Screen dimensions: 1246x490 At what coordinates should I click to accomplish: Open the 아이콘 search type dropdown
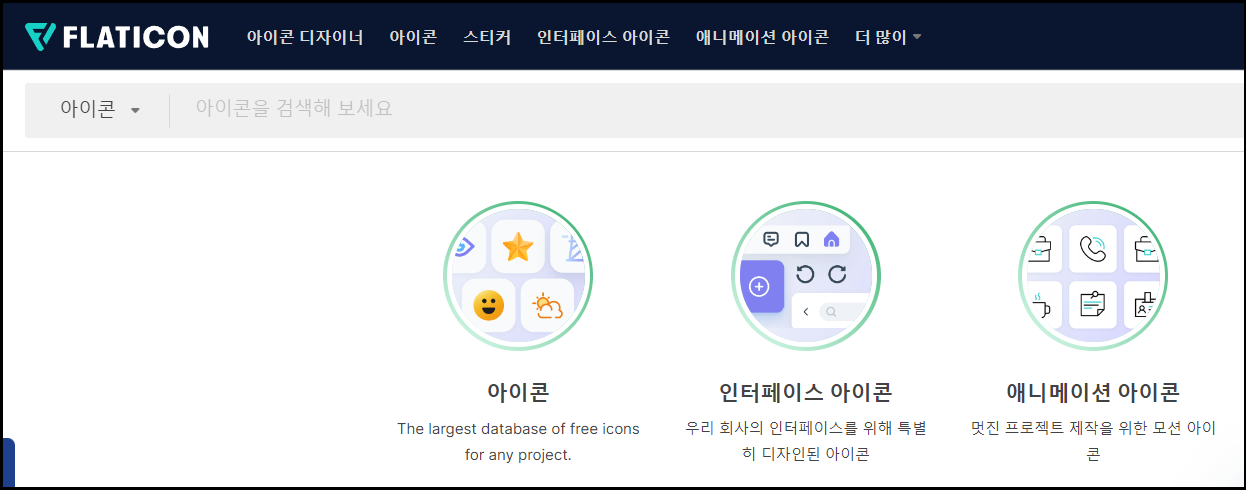point(99,109)
